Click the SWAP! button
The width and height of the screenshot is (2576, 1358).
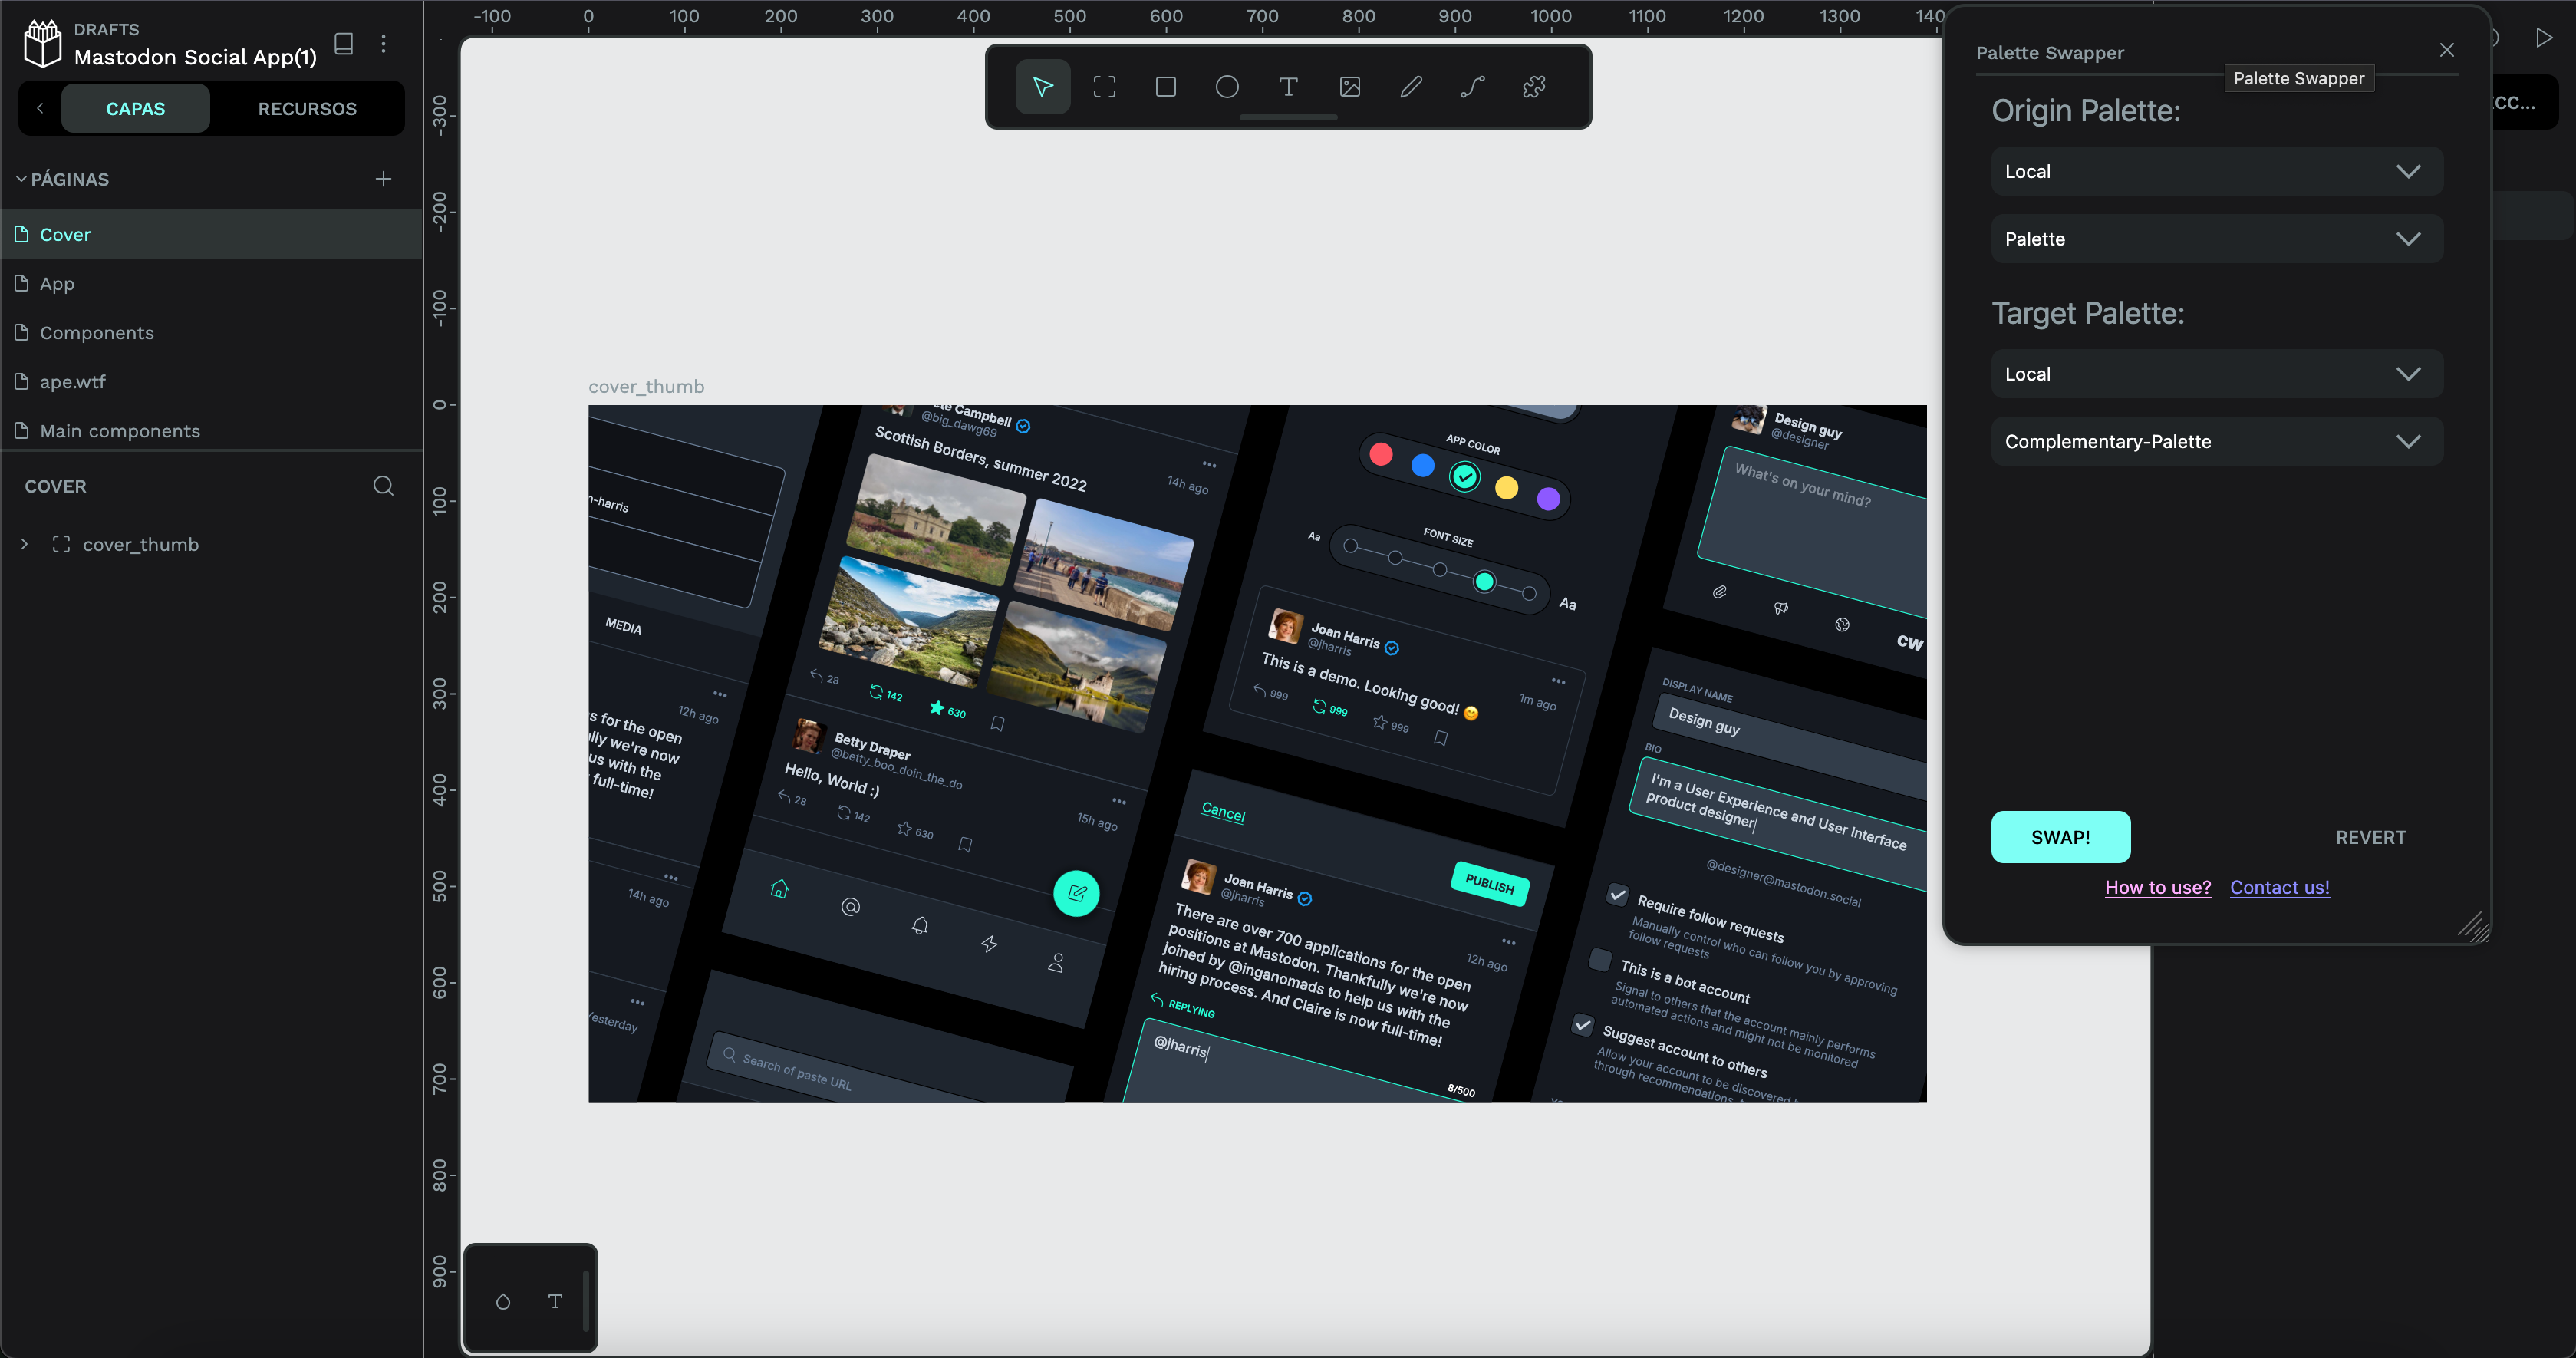pyautogui.click(x=2060, y=837)
